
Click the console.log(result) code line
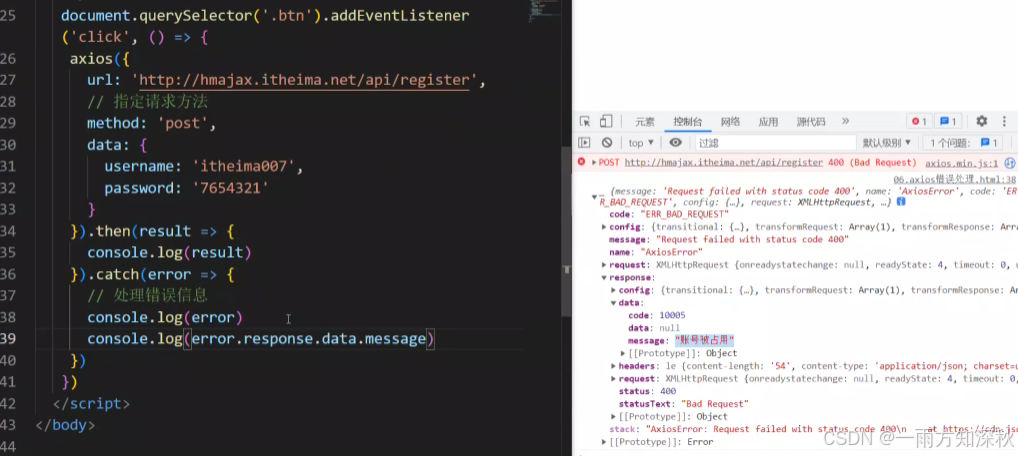tap(169, 253)
